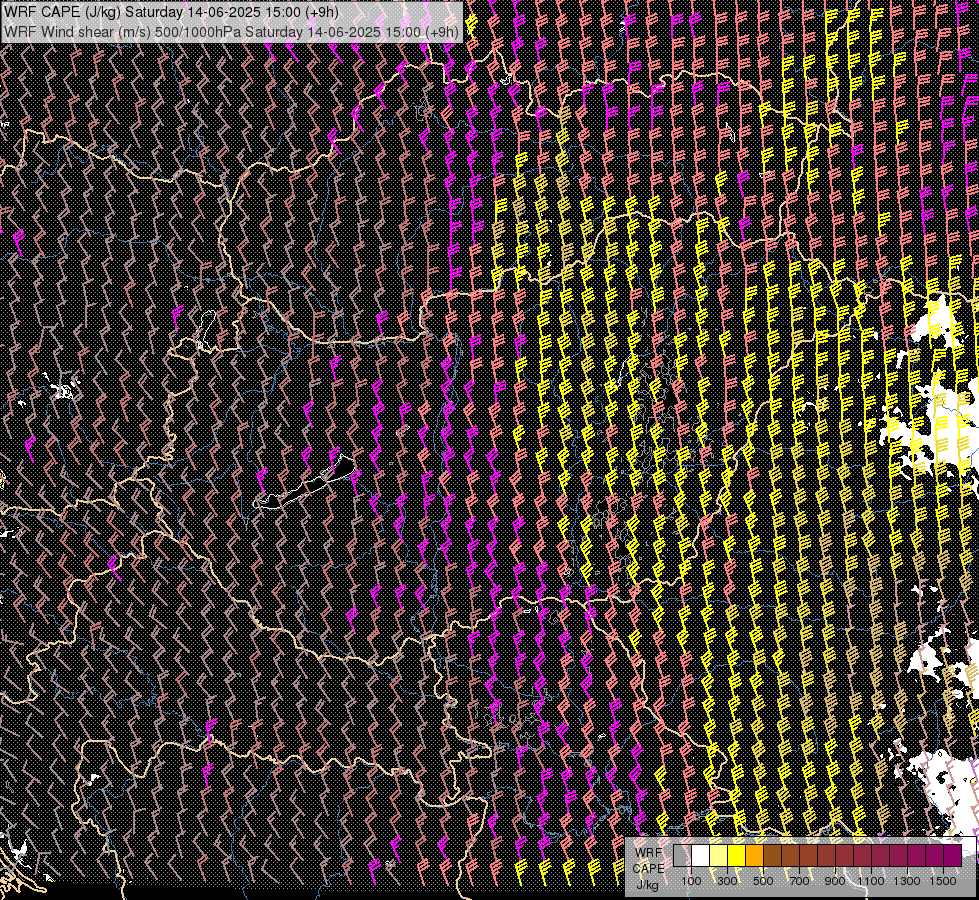
Task: Click the '300' legend tick label
Action: coord(727,881)
